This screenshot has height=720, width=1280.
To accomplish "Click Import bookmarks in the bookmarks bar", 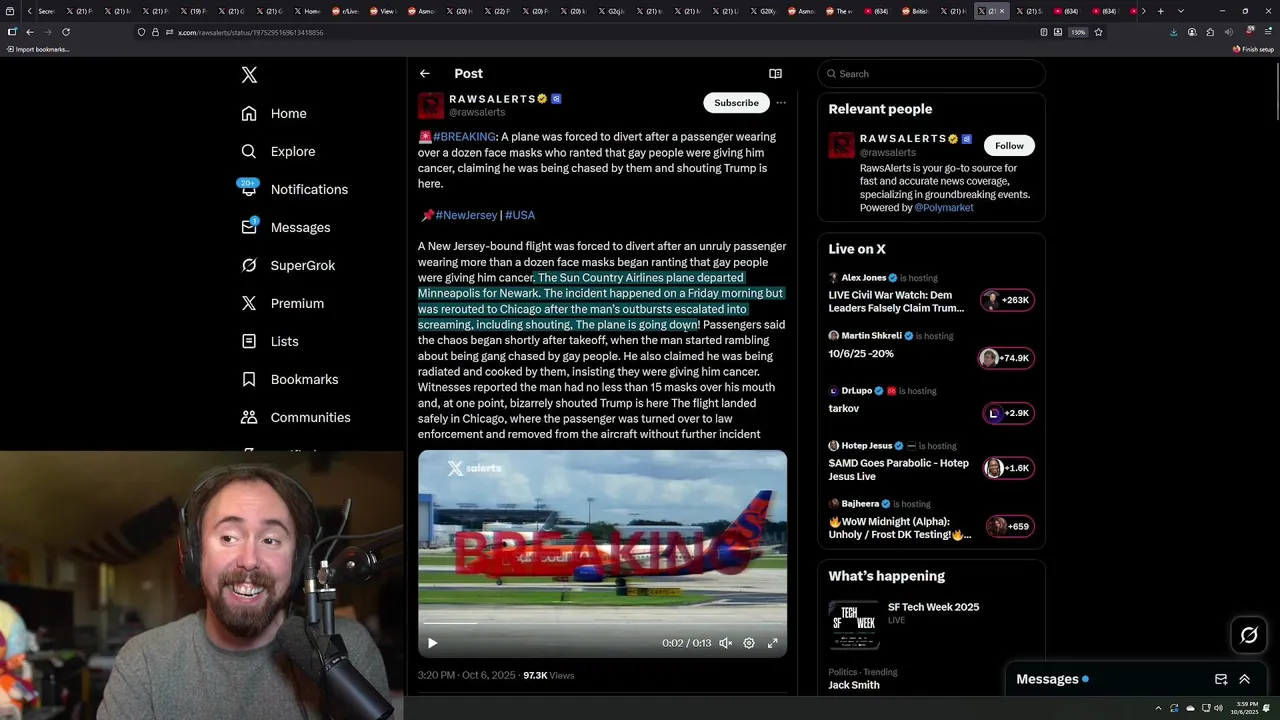I will click(37, 49).
